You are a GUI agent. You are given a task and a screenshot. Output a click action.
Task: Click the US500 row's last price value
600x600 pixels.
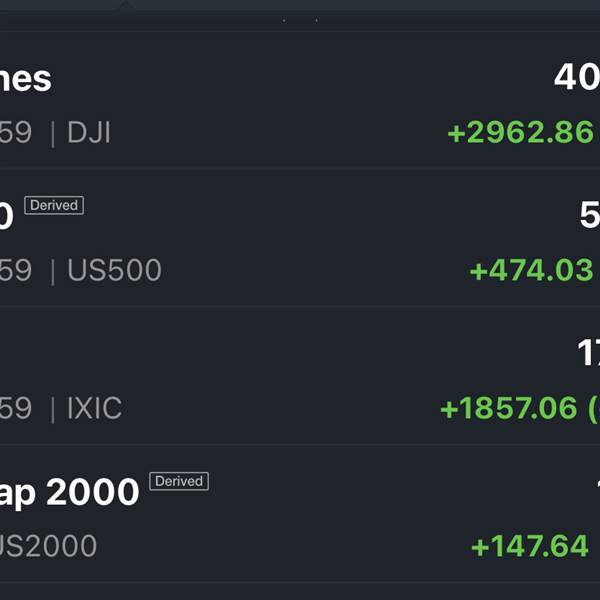tap(590, 215)
